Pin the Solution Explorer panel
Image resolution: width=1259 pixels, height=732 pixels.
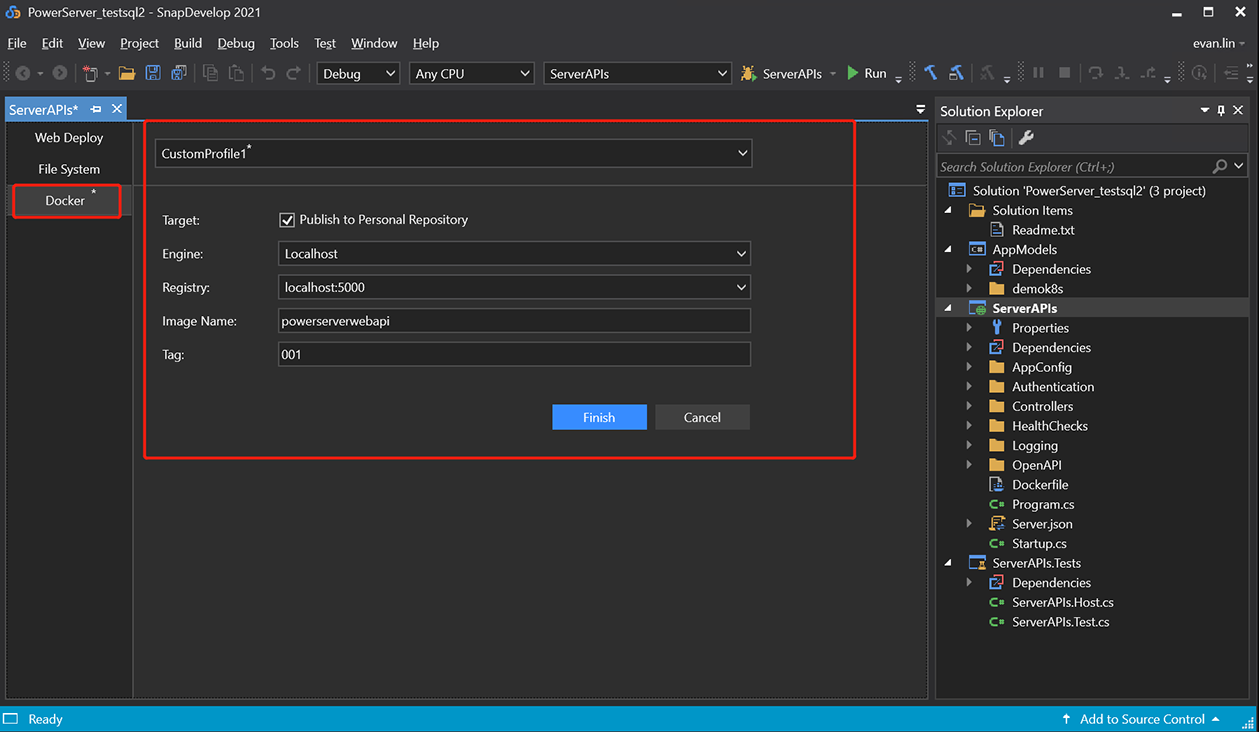click(1221, 111)
